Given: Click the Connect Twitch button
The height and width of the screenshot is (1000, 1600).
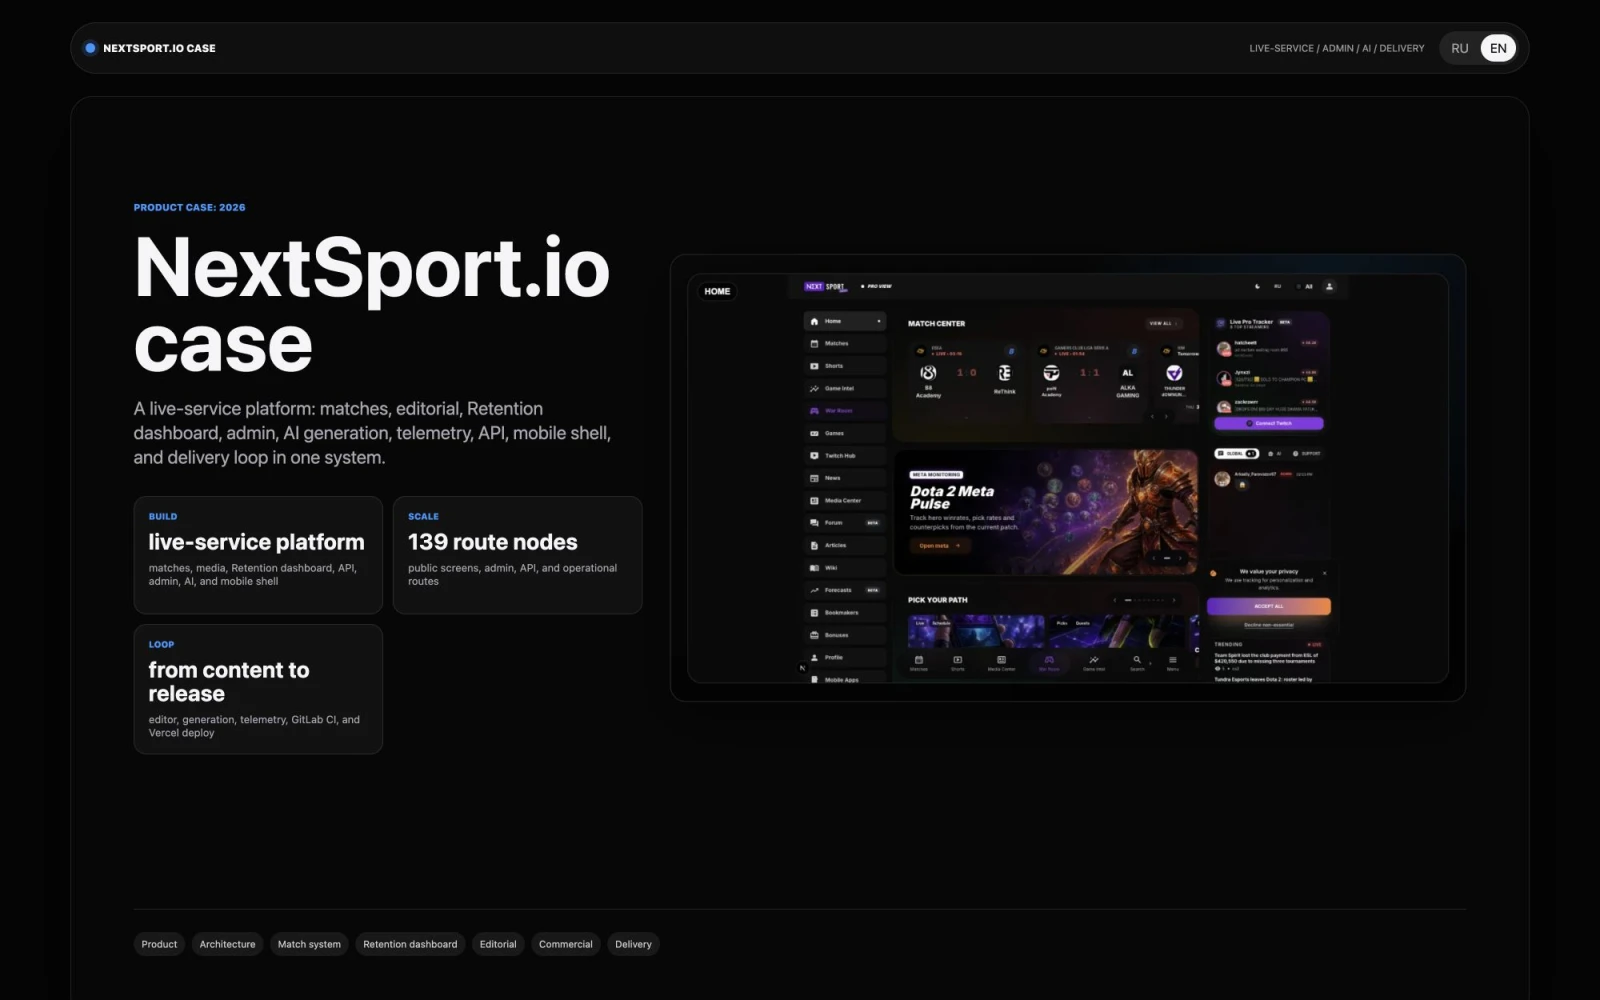Looking at the screenshot, I should coord(1268,423).
